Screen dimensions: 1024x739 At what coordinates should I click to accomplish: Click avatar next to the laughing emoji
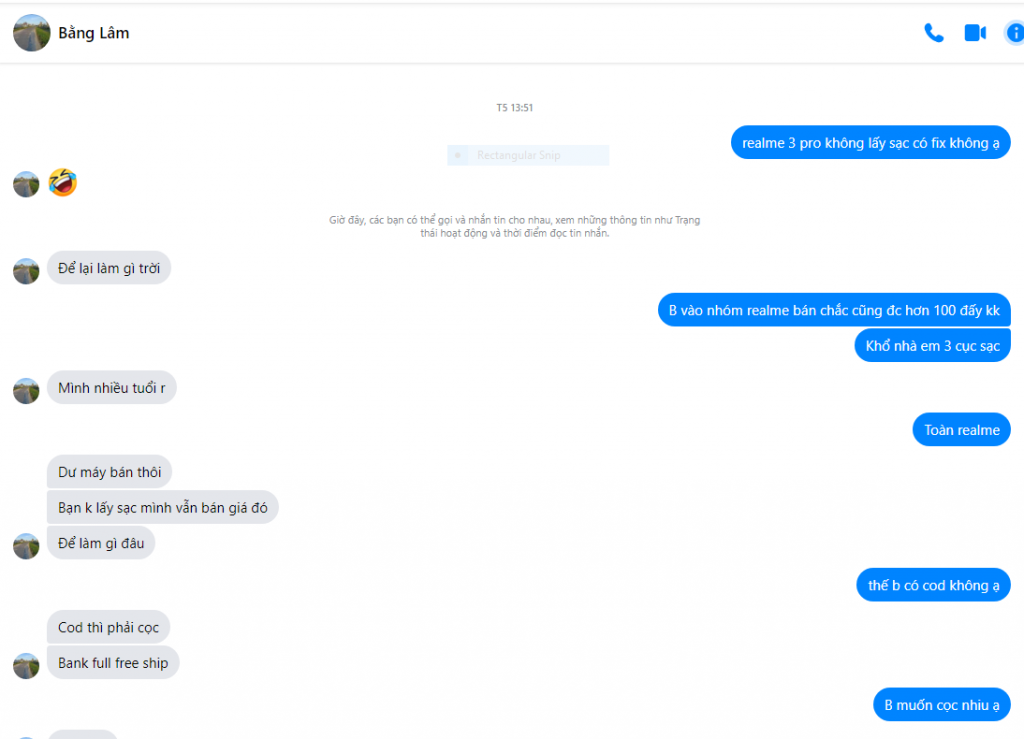pyautogui.click(x=26, y=184)
